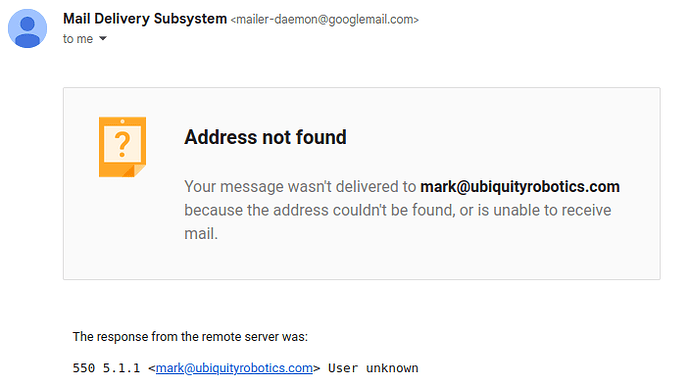The height and width of the screenshot is (387, 690).
Task: Click the "Your message wasn't delivered to" text
Action: tap(300, 187)
